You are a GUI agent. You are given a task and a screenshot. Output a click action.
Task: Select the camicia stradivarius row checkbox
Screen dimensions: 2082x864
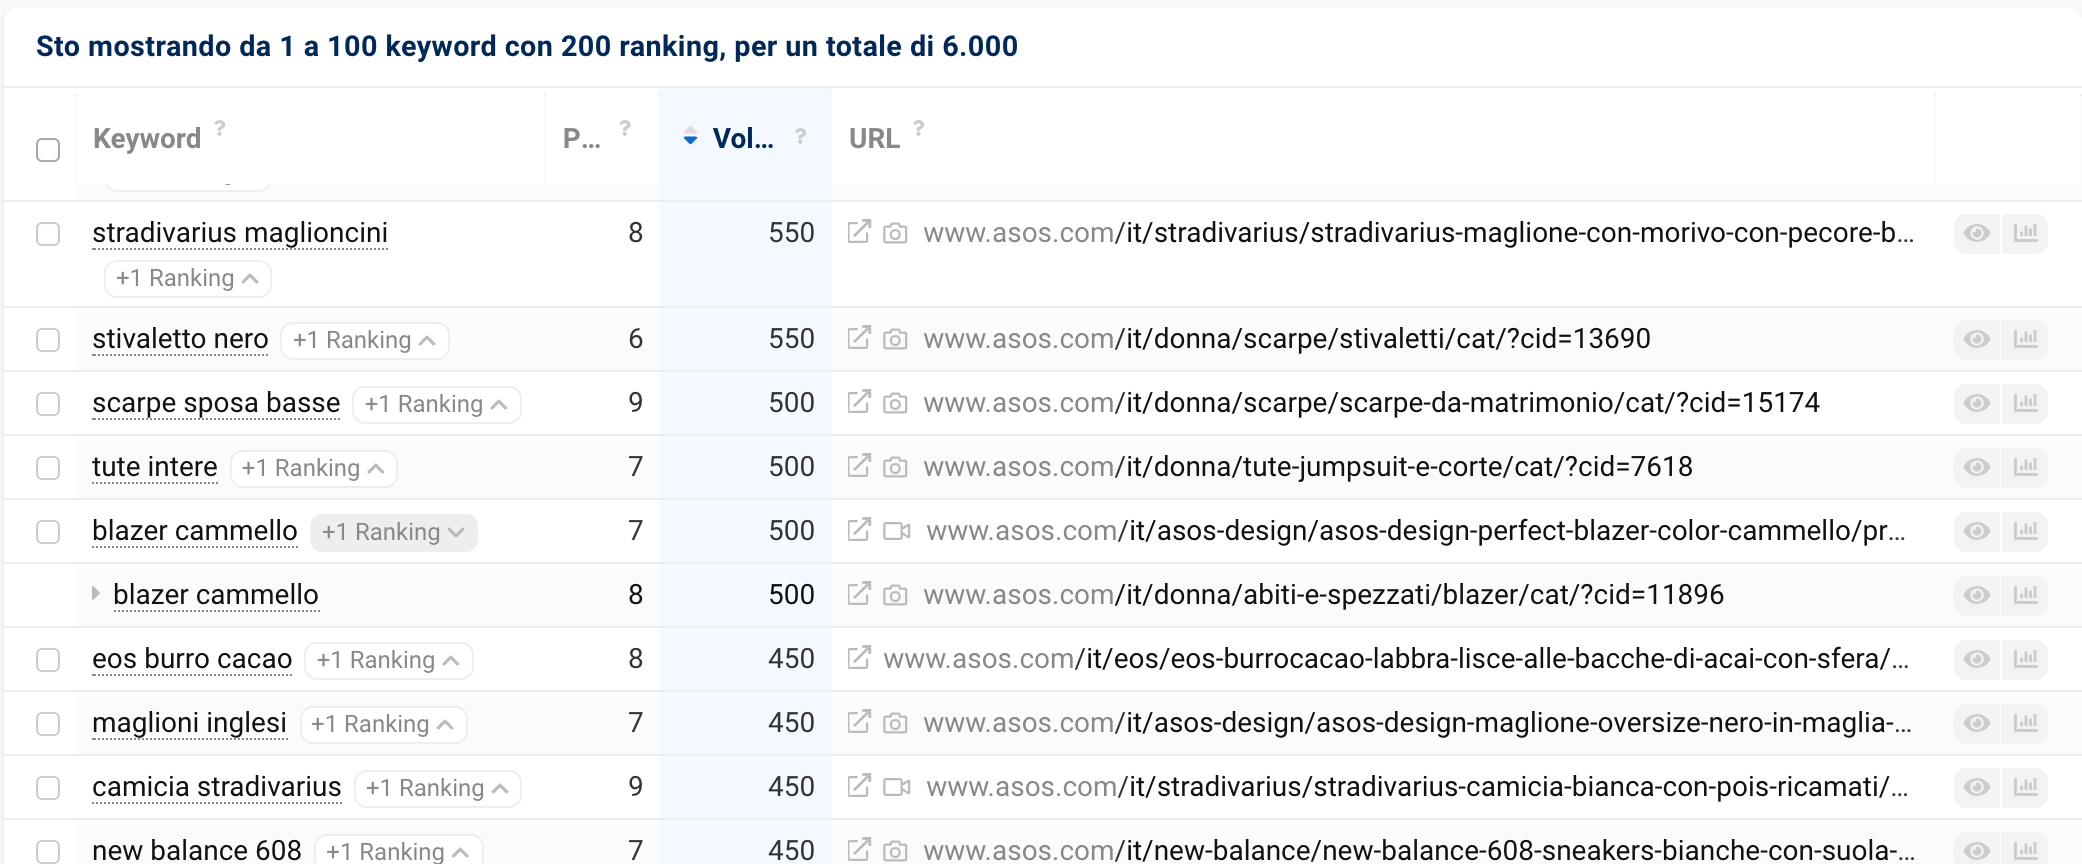(x=48, y=788)
